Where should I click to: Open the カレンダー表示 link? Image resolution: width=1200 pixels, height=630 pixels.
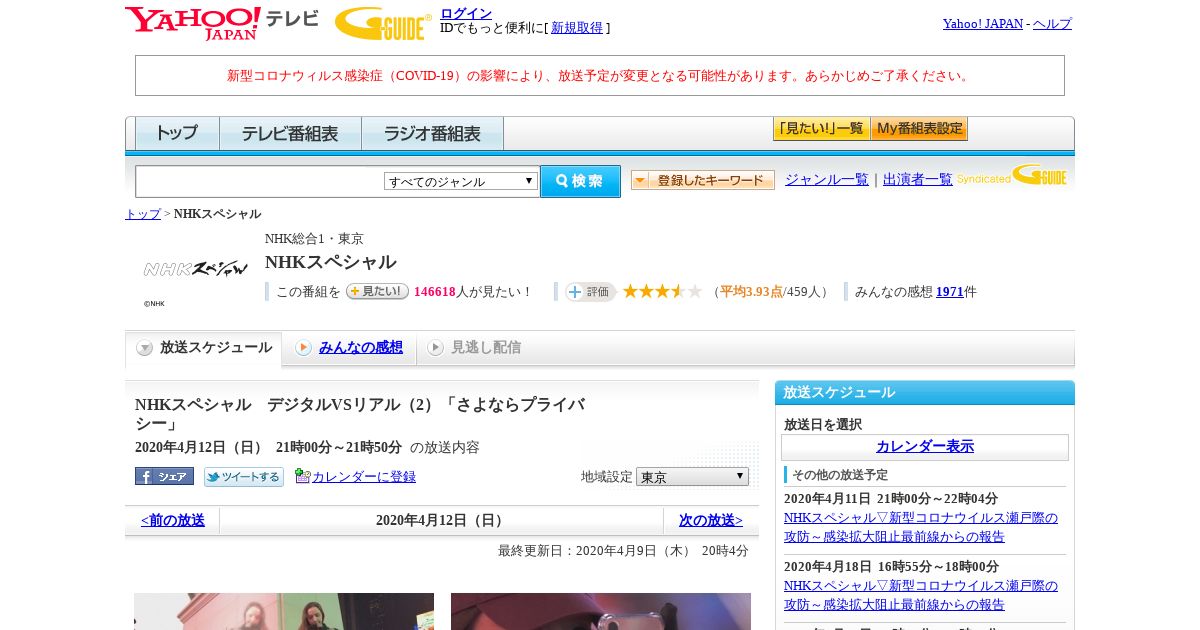click(x=925, y=447)
